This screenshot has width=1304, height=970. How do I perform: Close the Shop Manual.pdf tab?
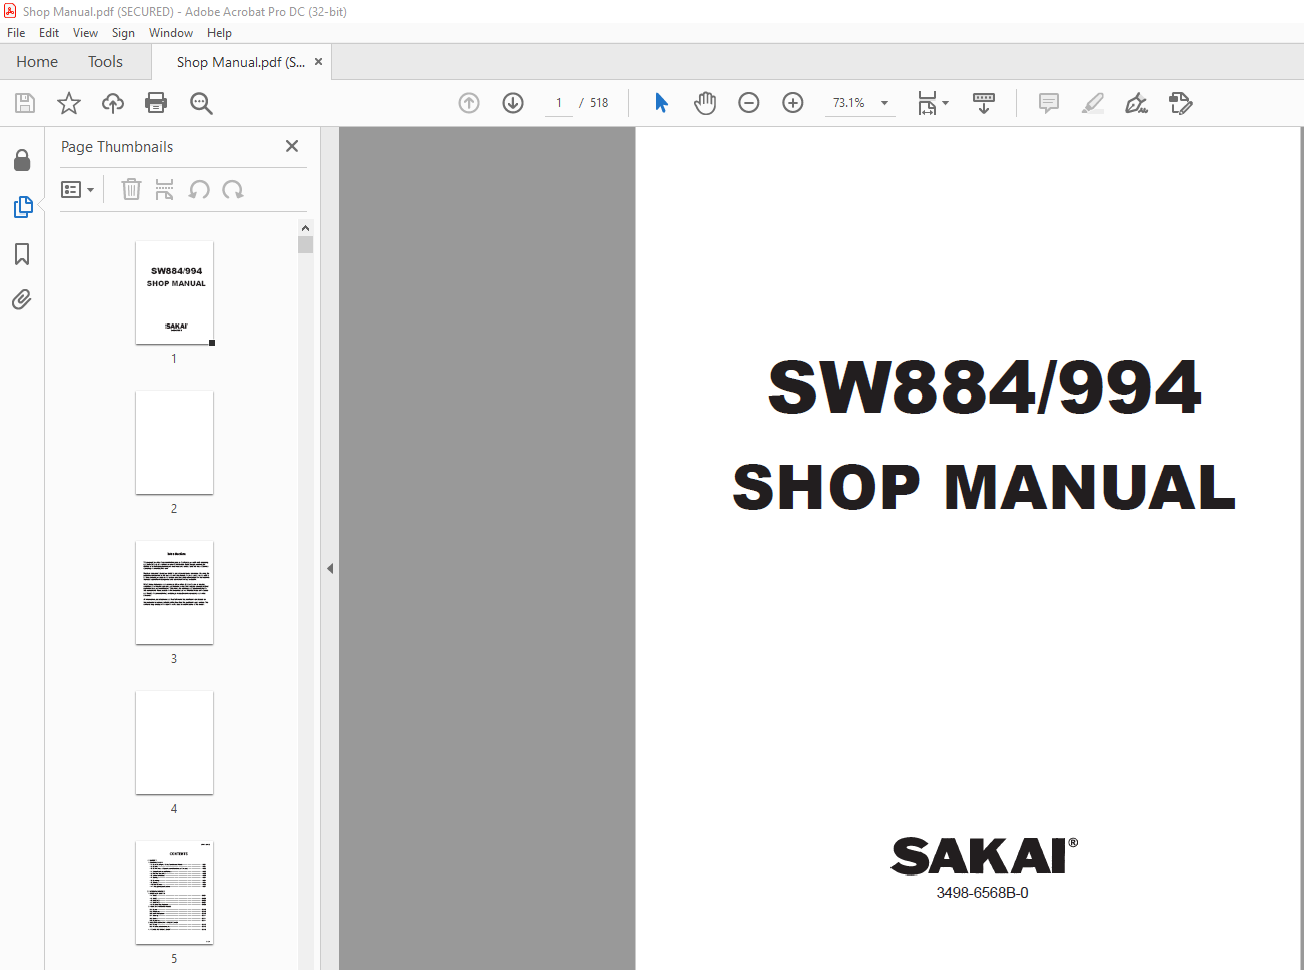pos(319,62)
